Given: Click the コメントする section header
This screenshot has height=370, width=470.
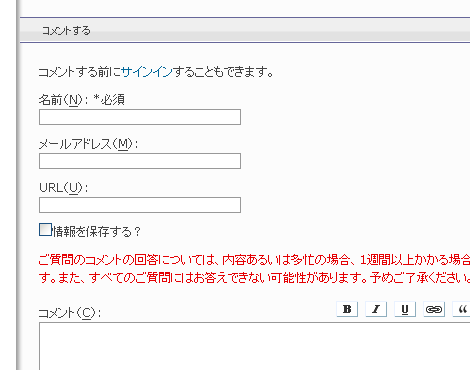Looking at the screenshot, I should click(245, 30).
